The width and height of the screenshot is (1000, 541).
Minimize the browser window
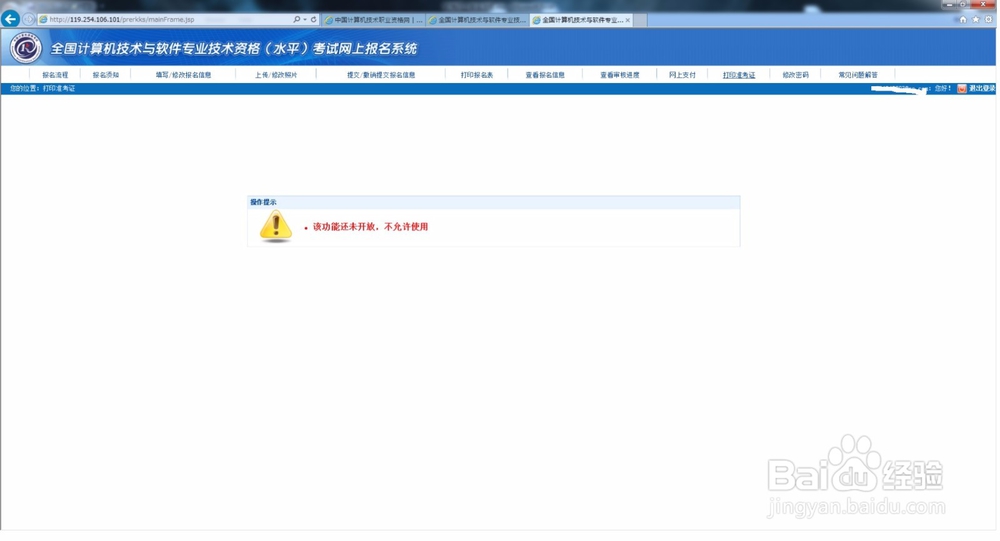(x=950, y=4)
